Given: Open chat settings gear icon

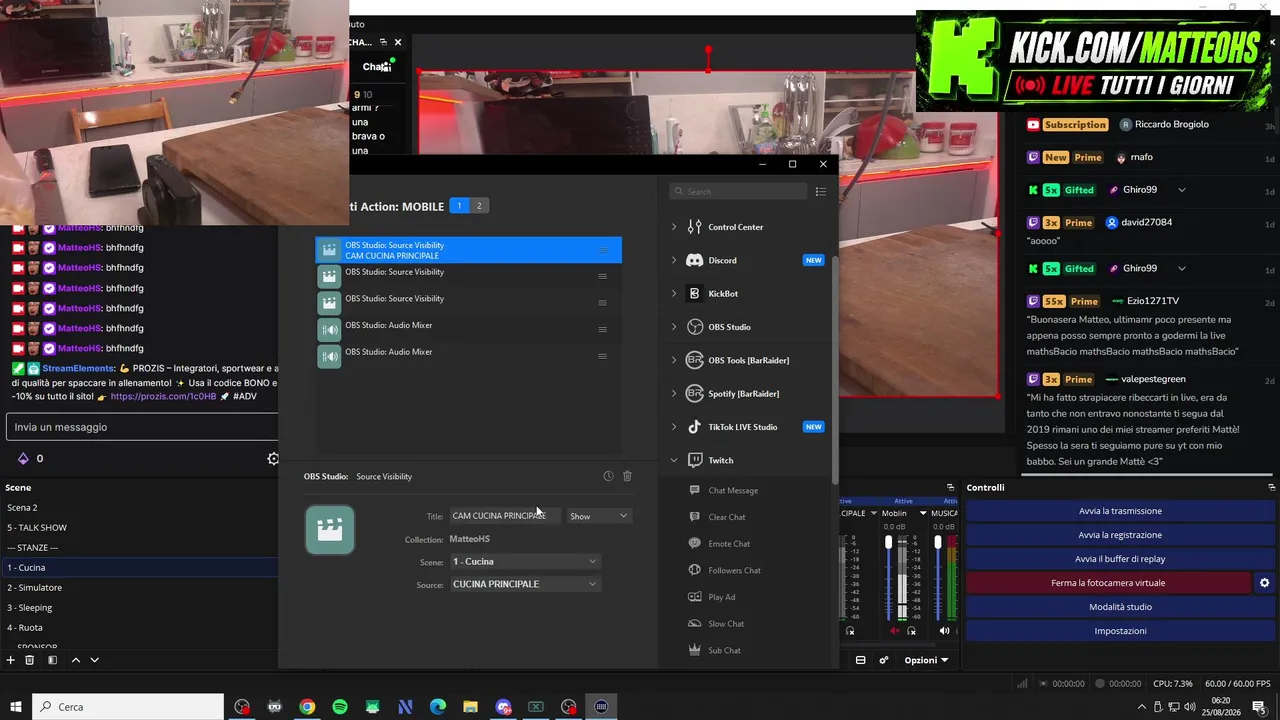Looking at the screenshot, I should (x=272, y=458).
